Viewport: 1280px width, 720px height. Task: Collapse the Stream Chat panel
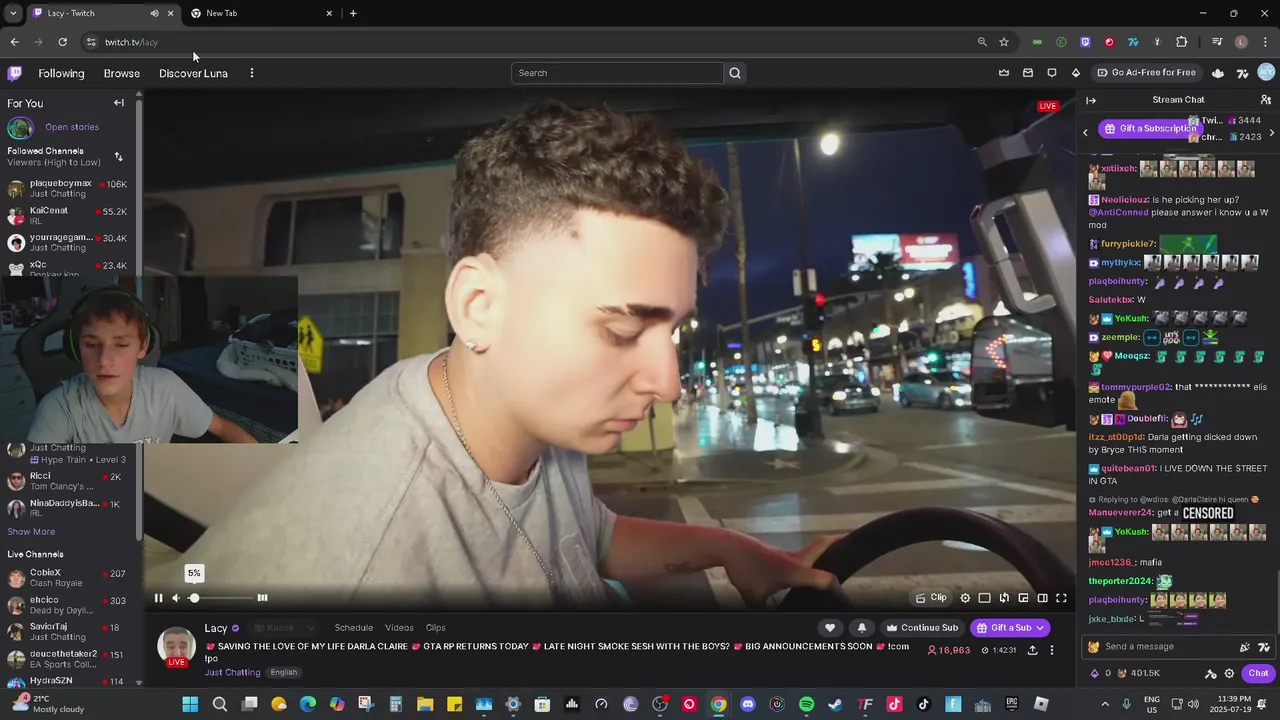coord(1091,100)
